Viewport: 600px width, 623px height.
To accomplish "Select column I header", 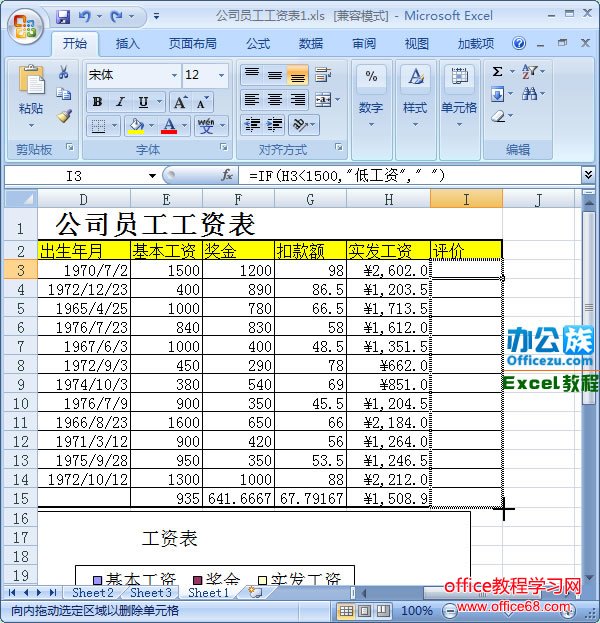I will click(x=466, y=199).
